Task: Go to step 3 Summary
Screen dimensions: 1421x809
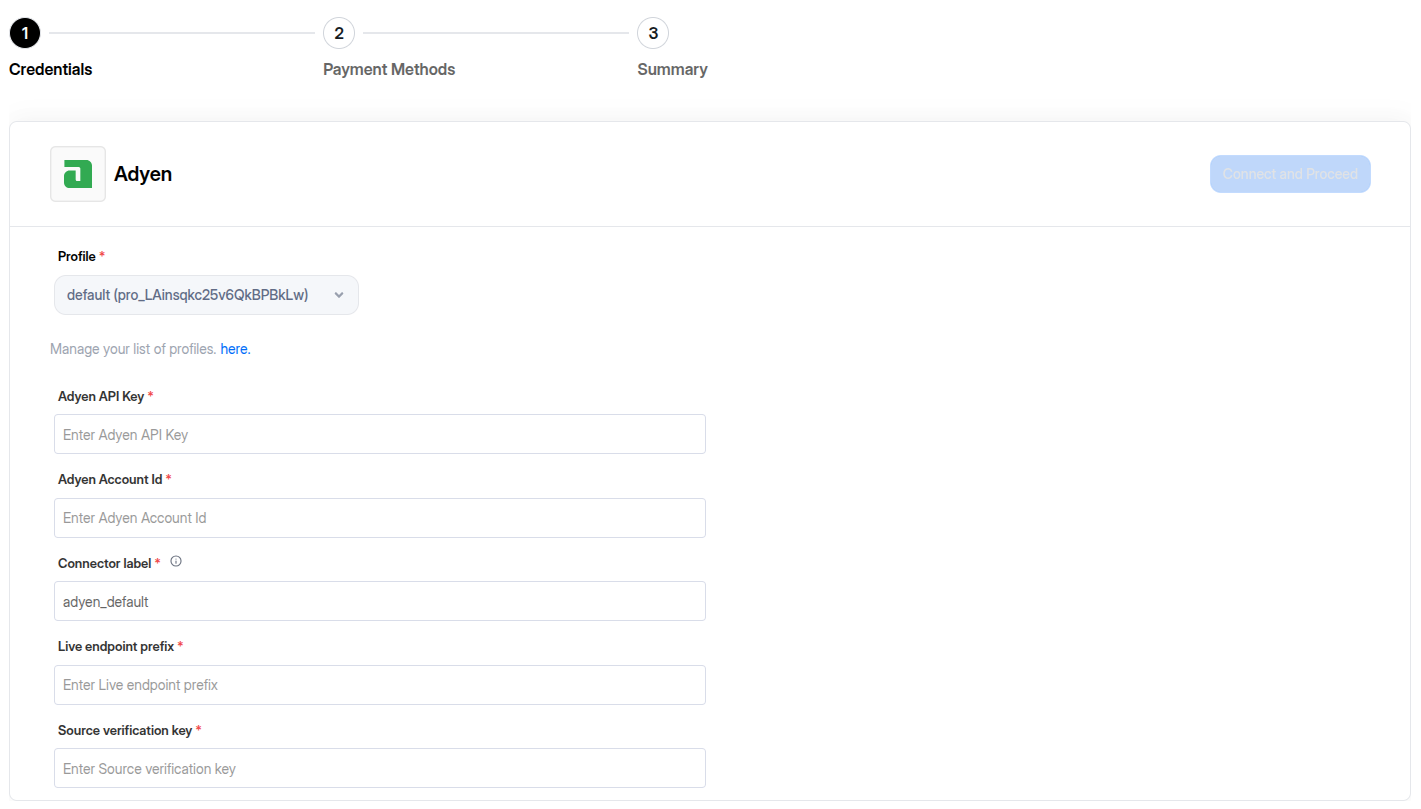Action: pyautogui.click(x=653, y=33)
